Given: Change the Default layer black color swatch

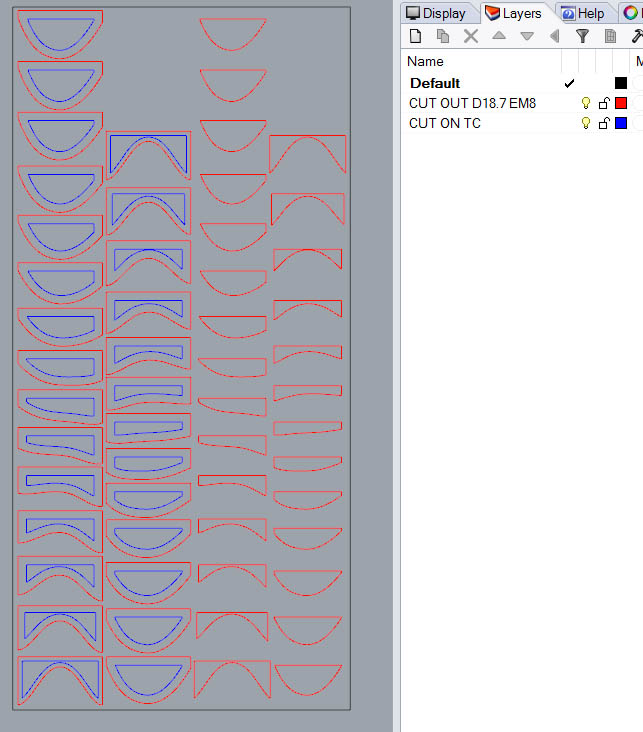Looking at the screenshot, I should point(621,83).
